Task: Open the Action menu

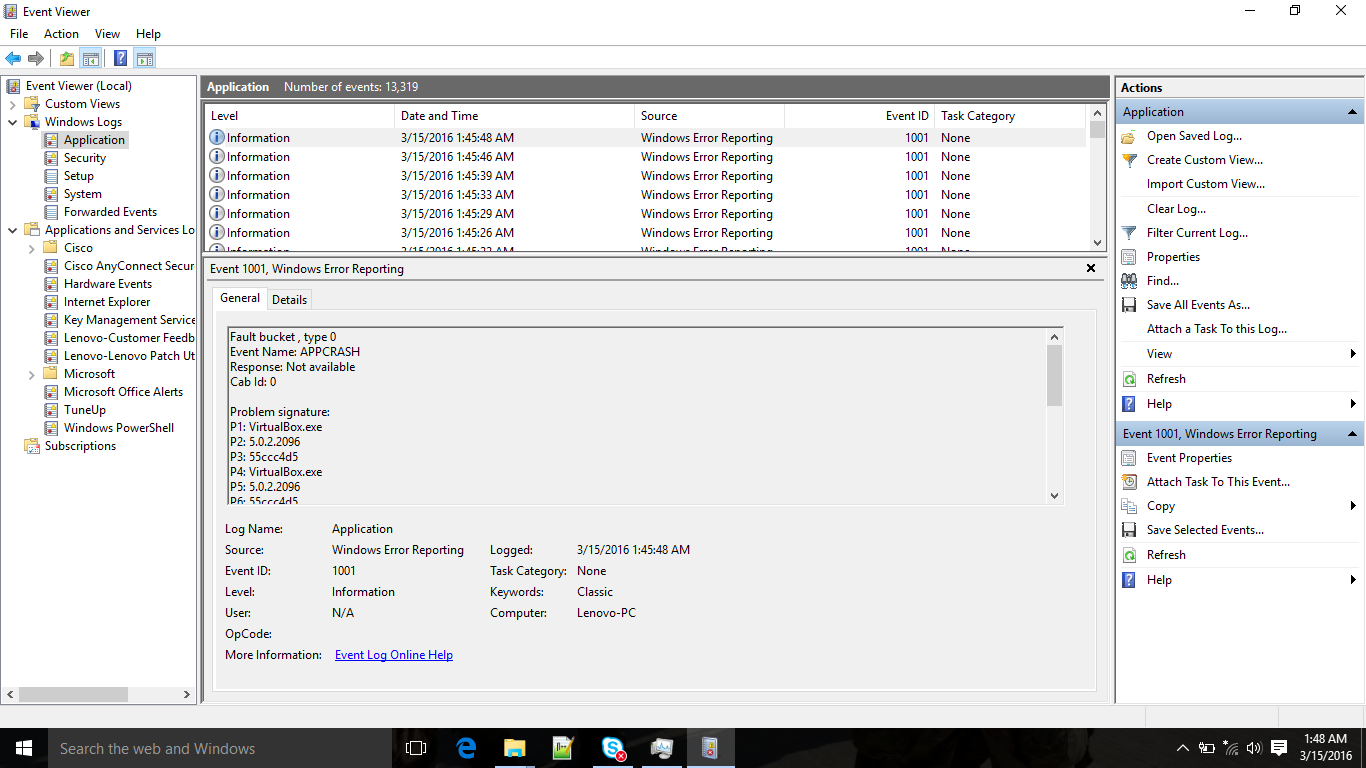Action: (x=61, y=34)
